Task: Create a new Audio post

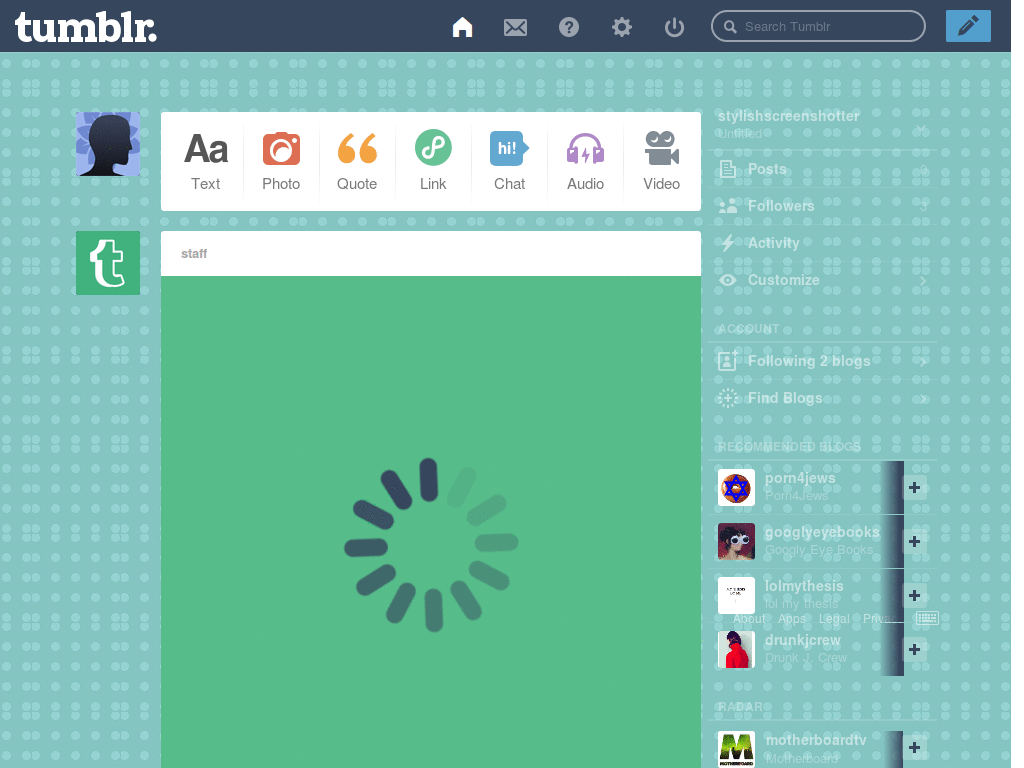Action: (x=585, y=161)
